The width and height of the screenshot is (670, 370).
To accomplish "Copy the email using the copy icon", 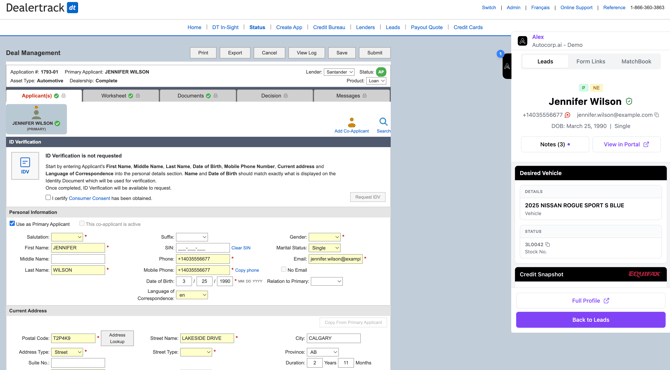I will click(x=657, y=115).
